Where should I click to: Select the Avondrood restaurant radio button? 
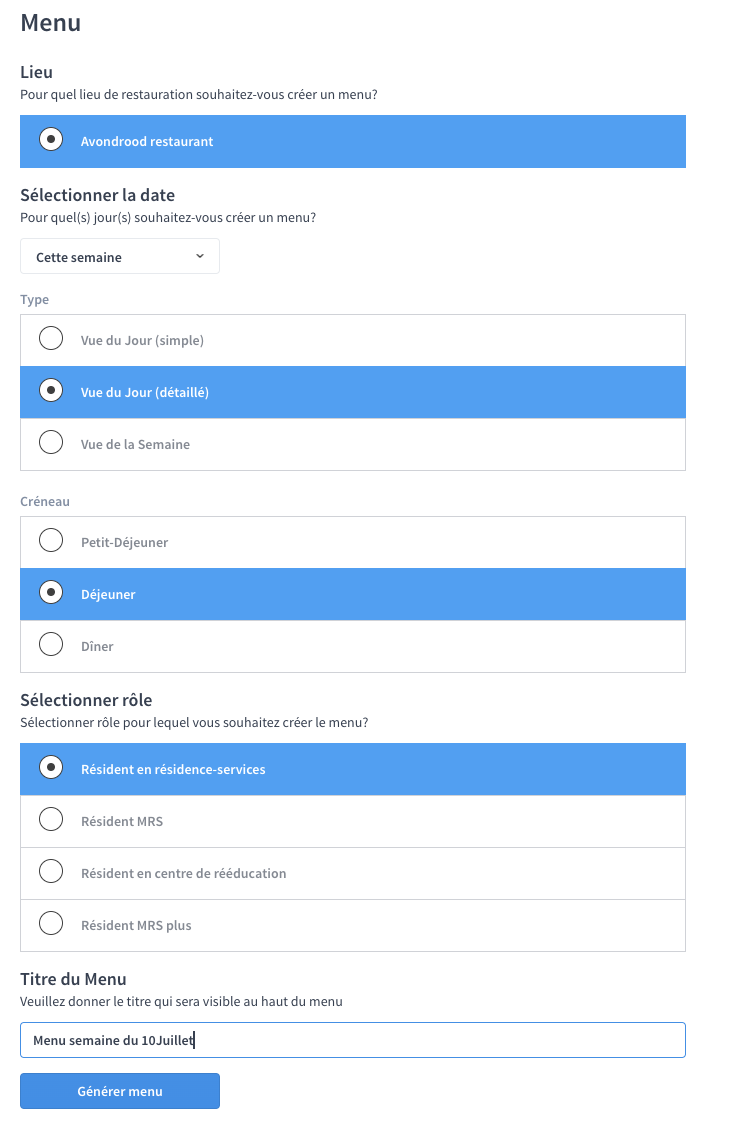pos(353,142)
